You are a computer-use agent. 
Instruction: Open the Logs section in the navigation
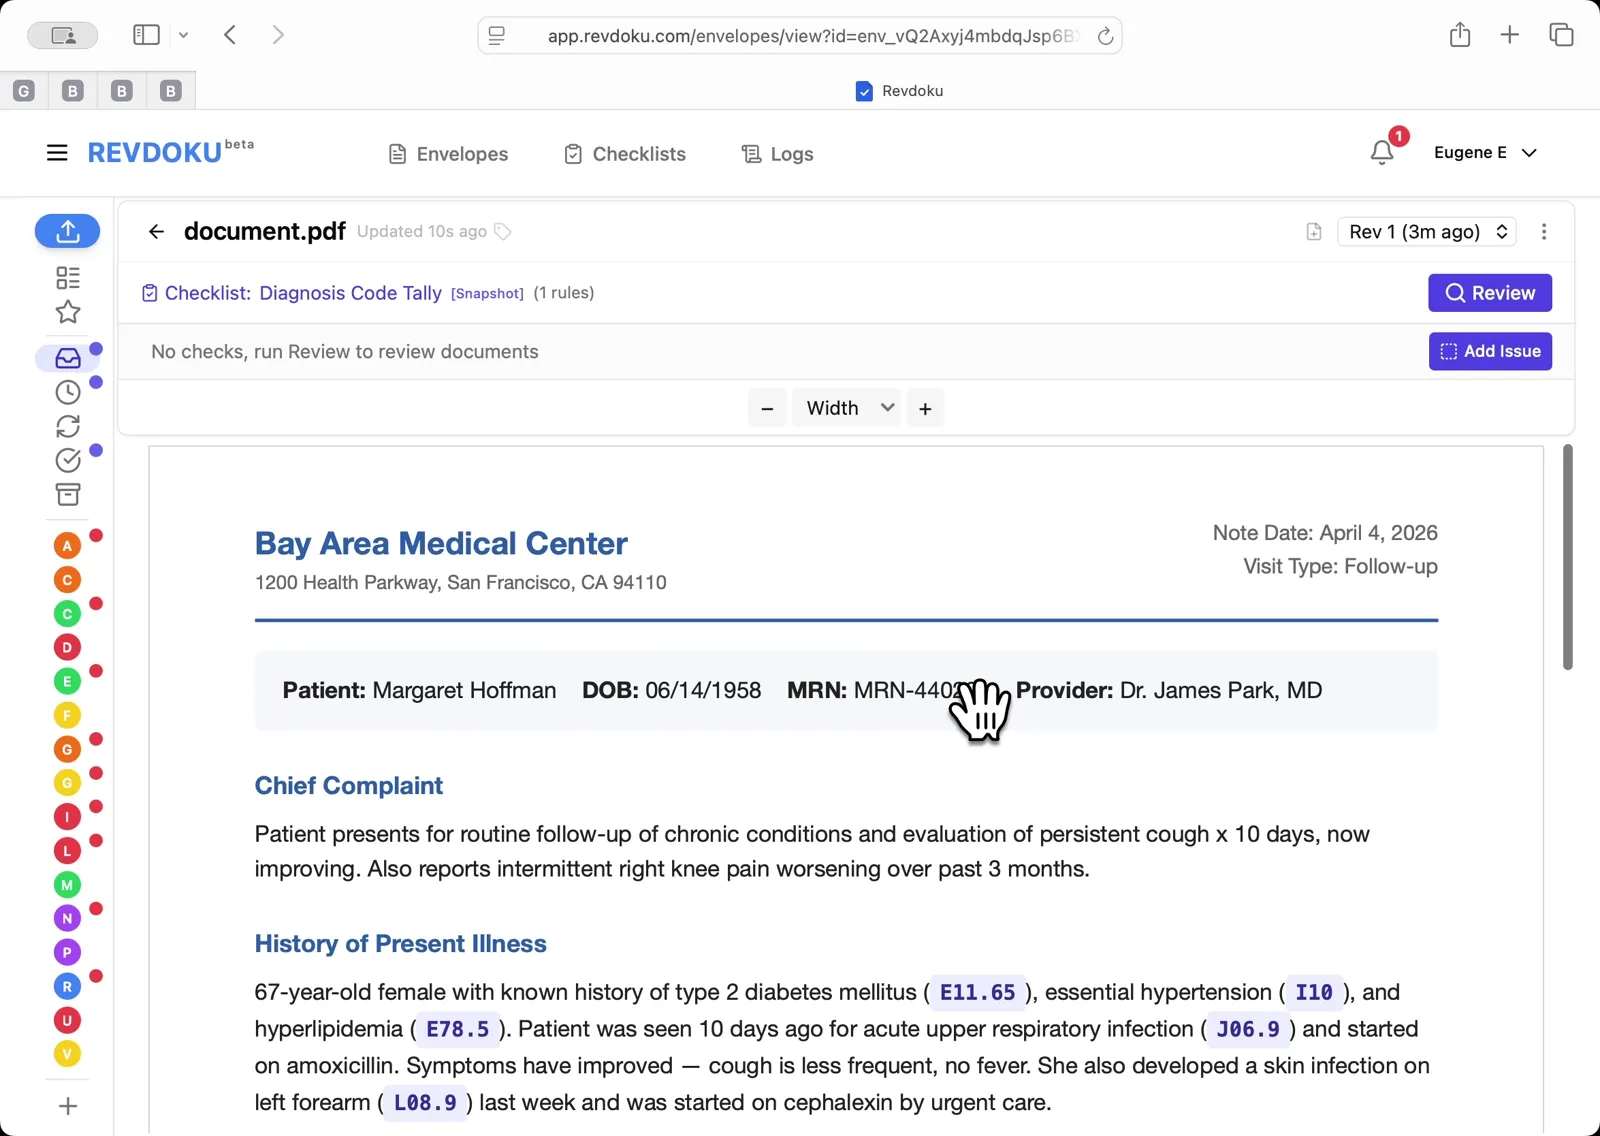point(777,153)
